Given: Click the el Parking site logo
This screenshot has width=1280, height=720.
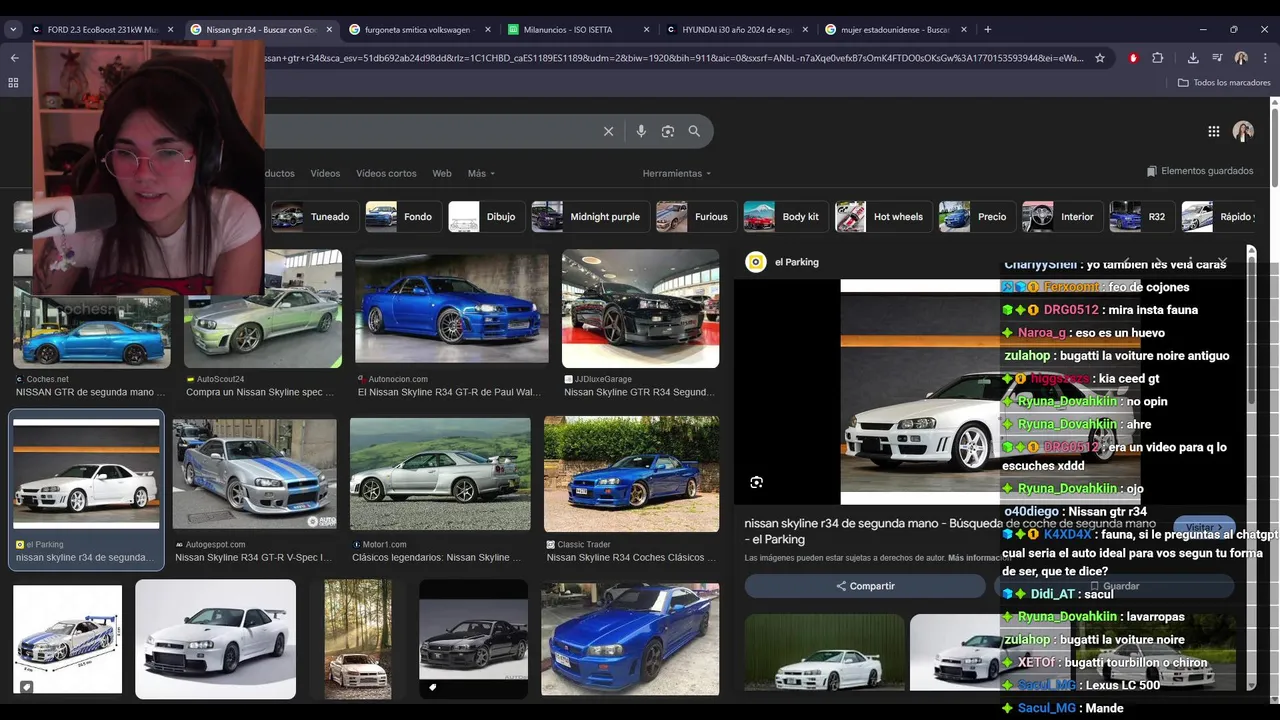Looking at the screenshot, I should [756, 262].
